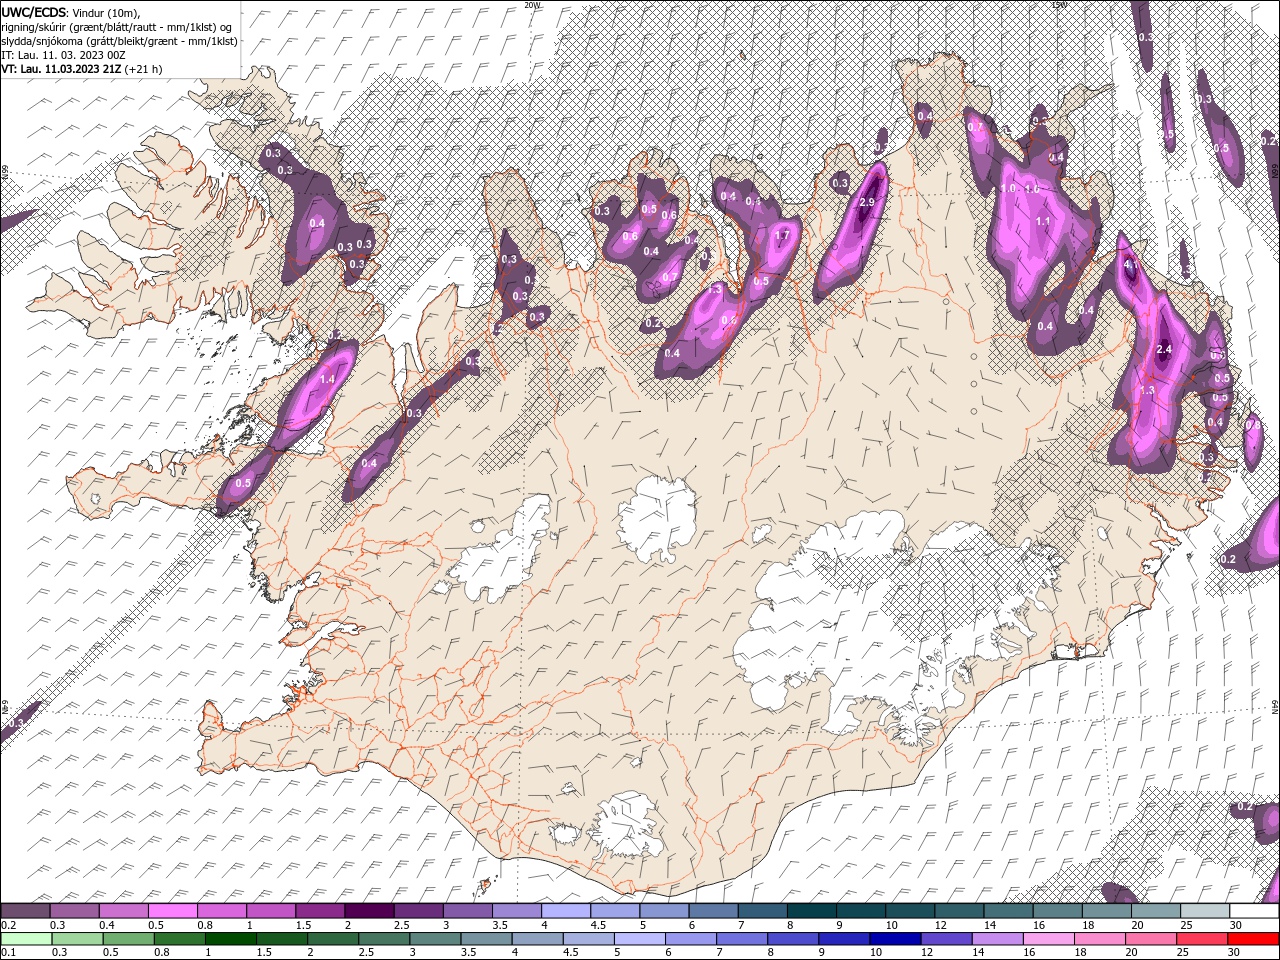Select the darkest green rain swatch between 1 and 1.5
Screen dimensions: 1280x960
(x=230, y=939)
